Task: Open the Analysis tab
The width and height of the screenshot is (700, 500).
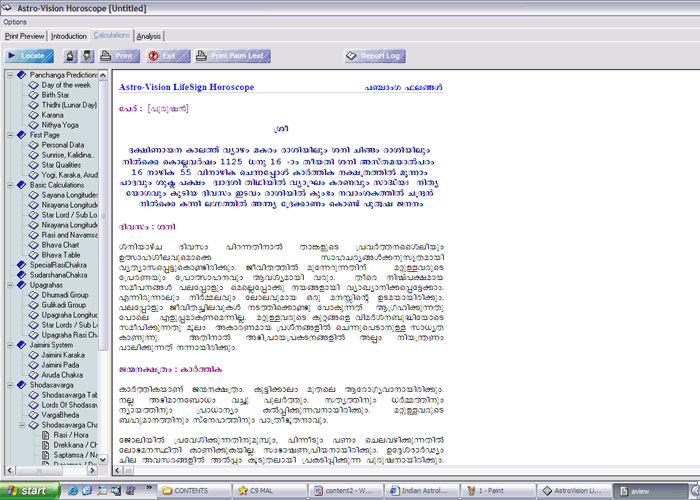Action: click(x=149, y=36)
